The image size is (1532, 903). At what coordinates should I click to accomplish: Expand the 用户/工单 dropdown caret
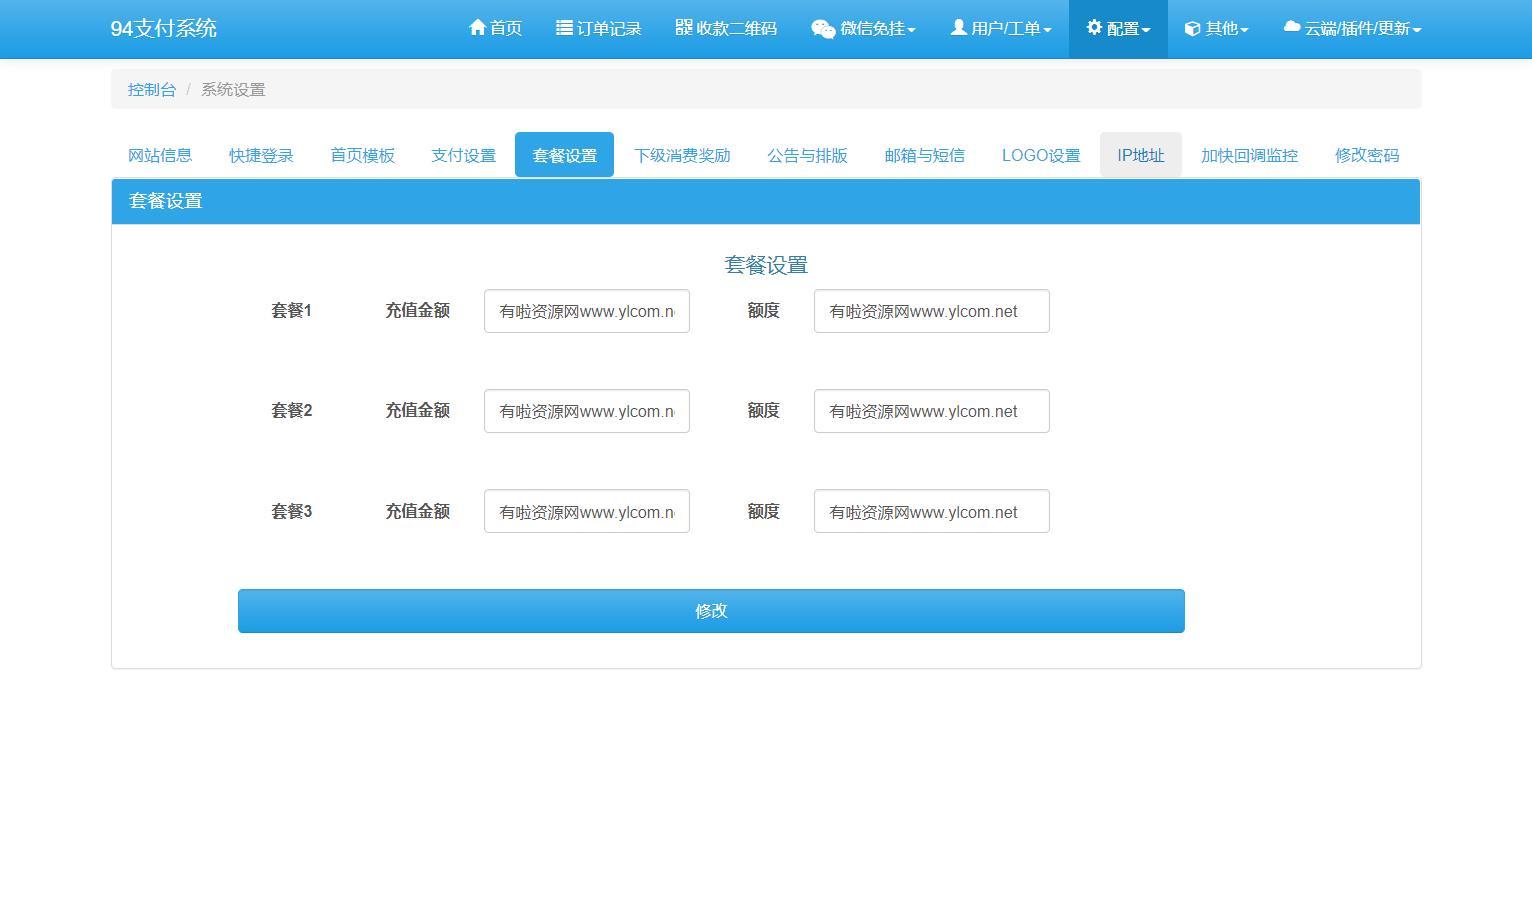tap(1047, 30)
